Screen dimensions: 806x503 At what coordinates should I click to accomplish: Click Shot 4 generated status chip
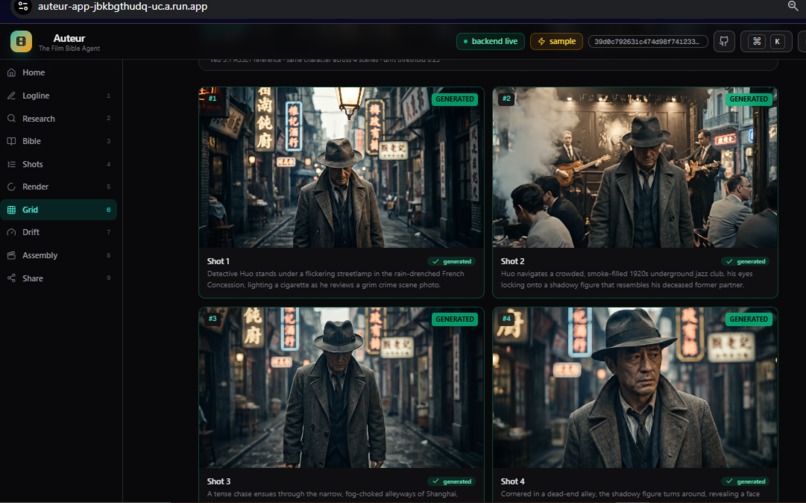point(745,481)
